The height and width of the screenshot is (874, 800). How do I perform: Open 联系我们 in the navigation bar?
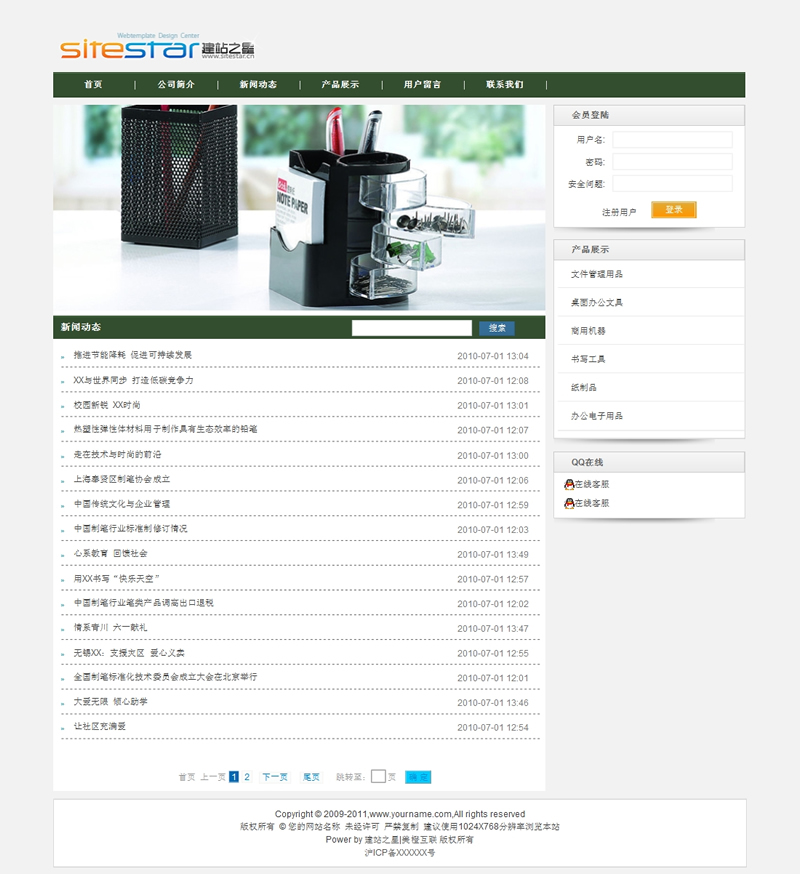505,85
